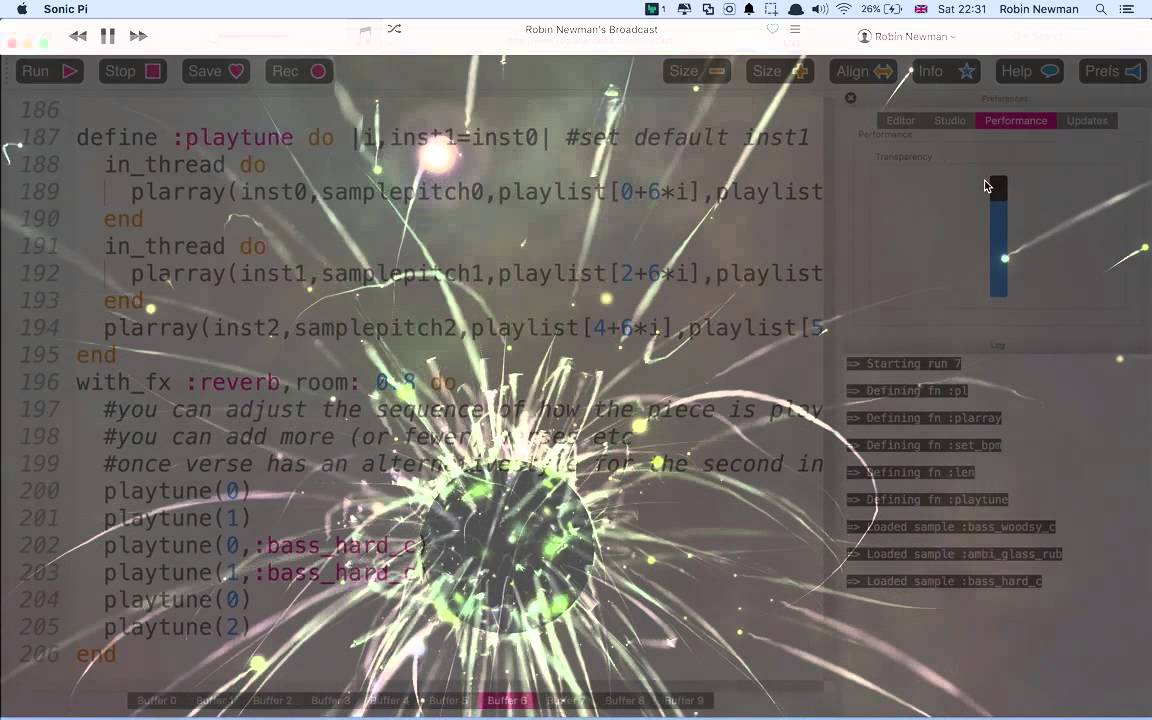Click line 200 playtune(0) code
The image size is (1152, 720).
pyautogui.click(x=177, y=491)
